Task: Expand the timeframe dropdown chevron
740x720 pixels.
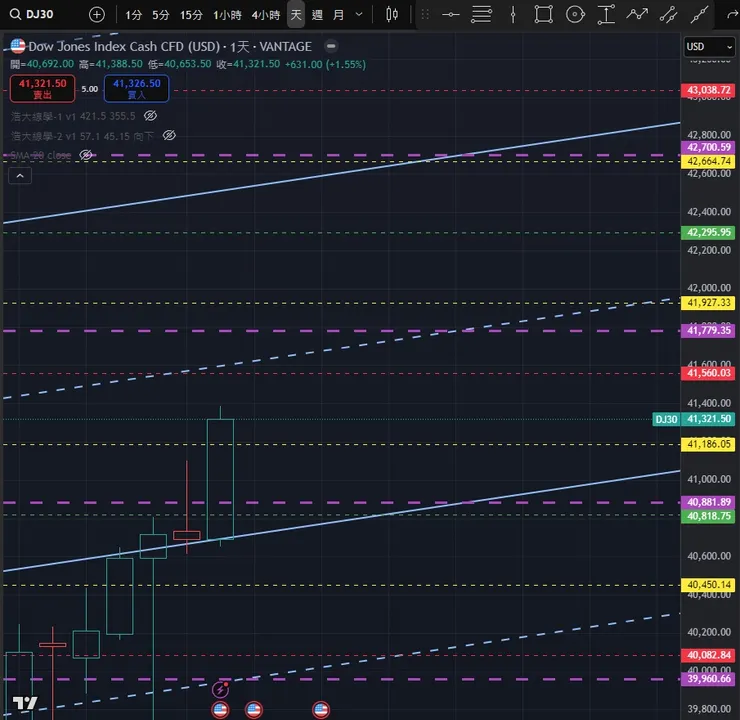Action: tap(359, 15)
